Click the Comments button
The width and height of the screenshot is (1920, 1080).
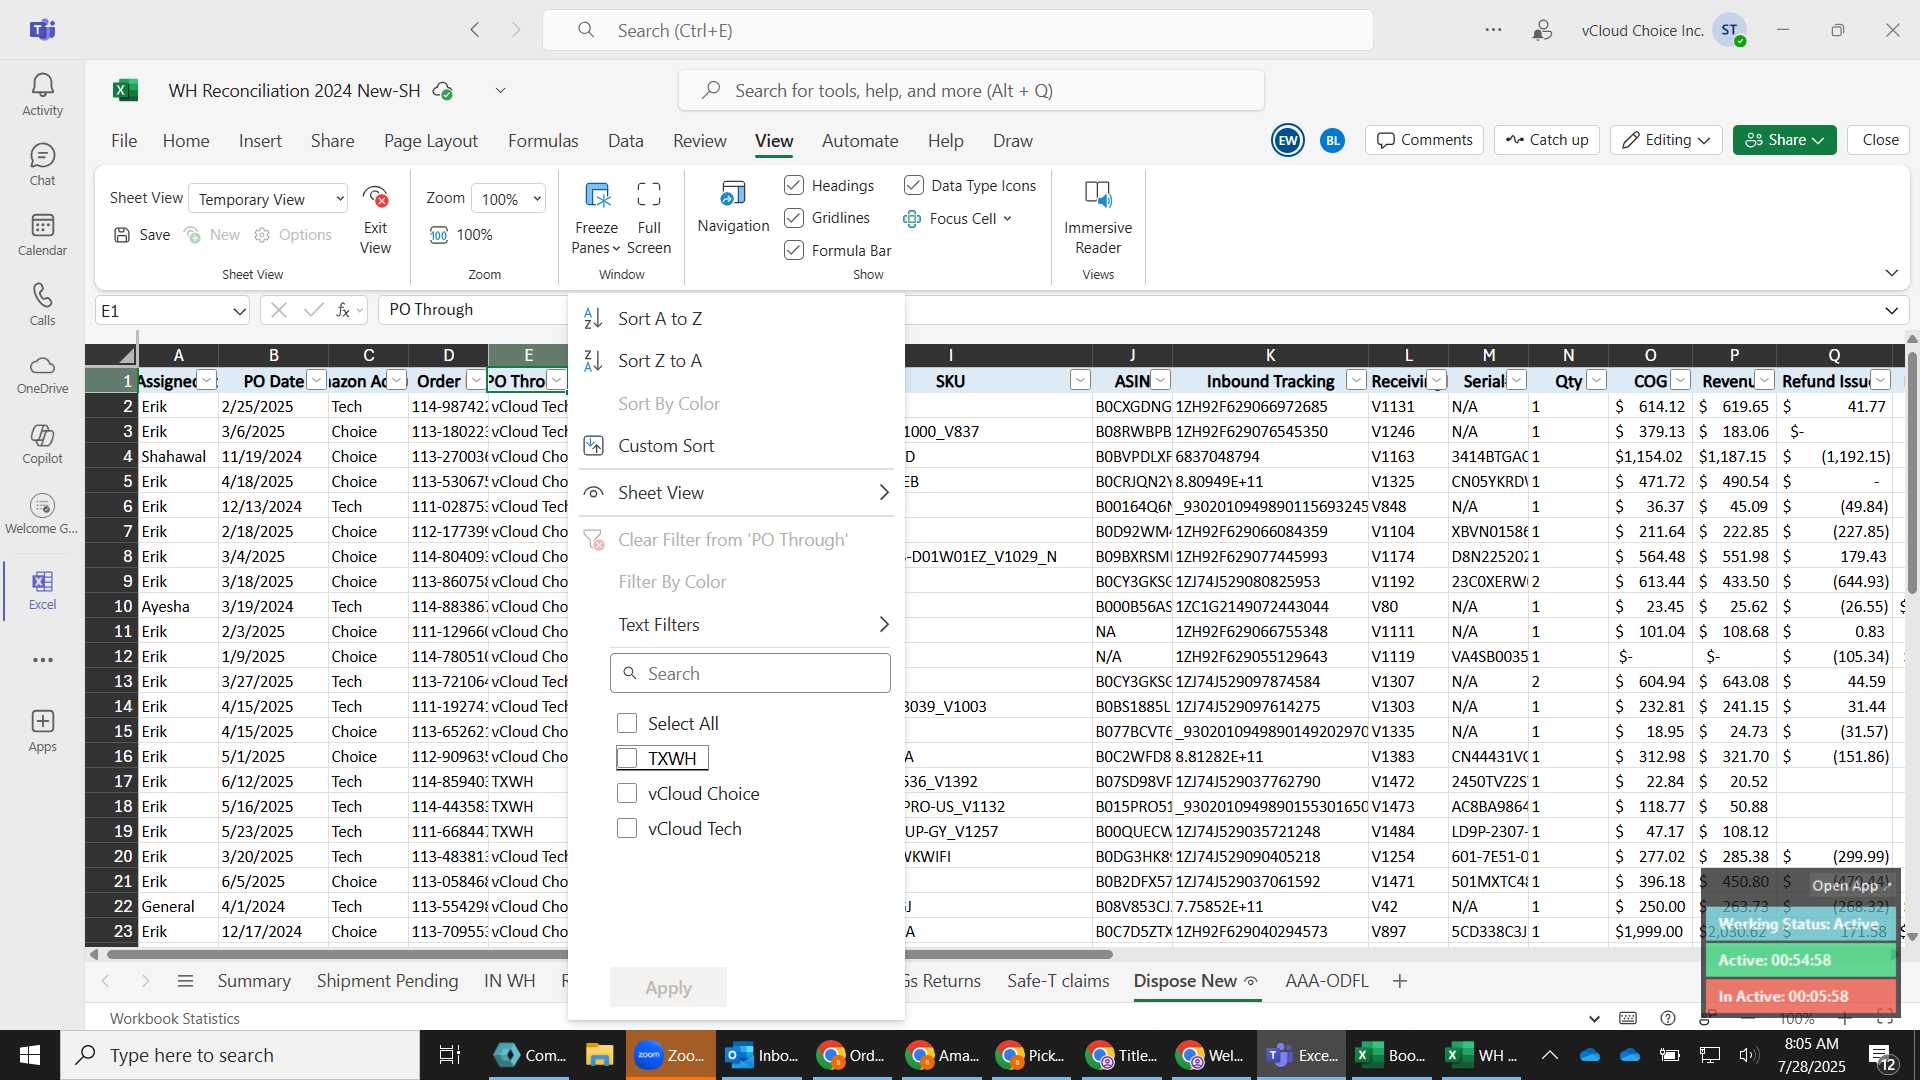[x=1425, y=140]
